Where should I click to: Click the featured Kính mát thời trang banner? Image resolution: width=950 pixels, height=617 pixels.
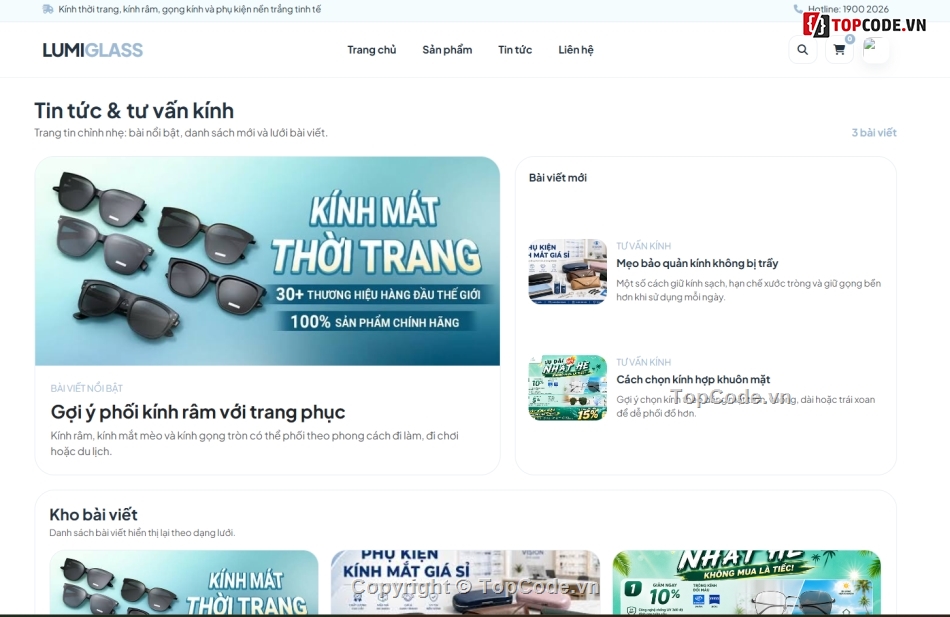pyautogui.click(x=267, y=261)
